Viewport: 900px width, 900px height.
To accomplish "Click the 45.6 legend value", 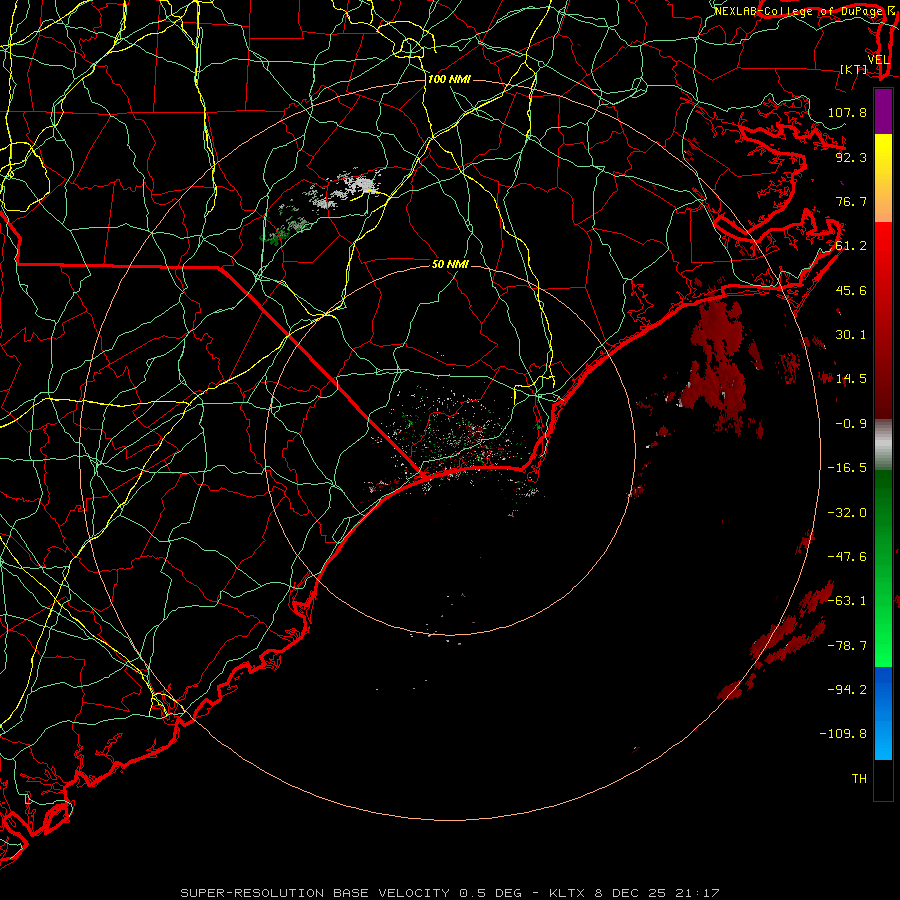I will (851, 290).
